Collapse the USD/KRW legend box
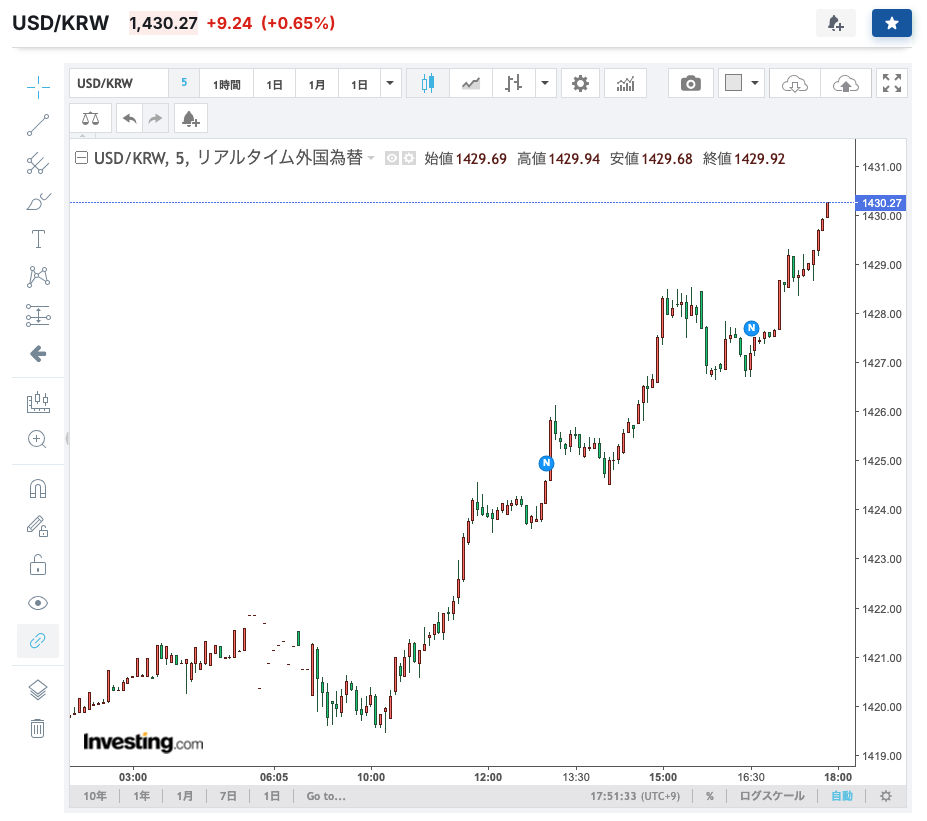The image size is (927, 821). point(82,158)
